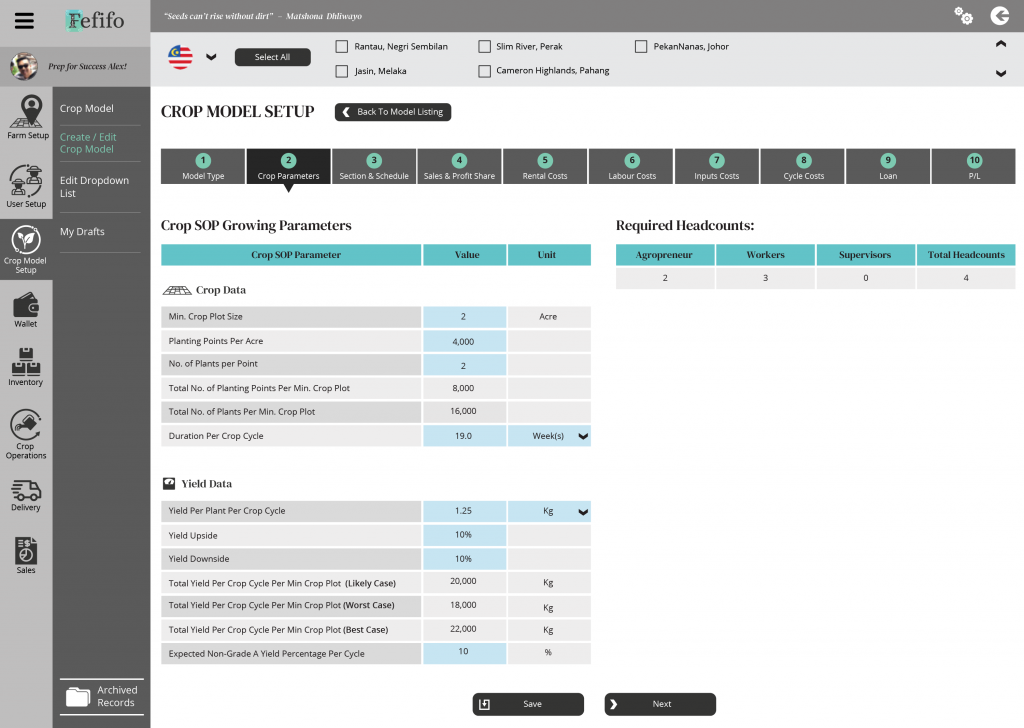Enable the PekanNanas, Johor checkbox
The image size is (1024, 728).
click(642, 46)
